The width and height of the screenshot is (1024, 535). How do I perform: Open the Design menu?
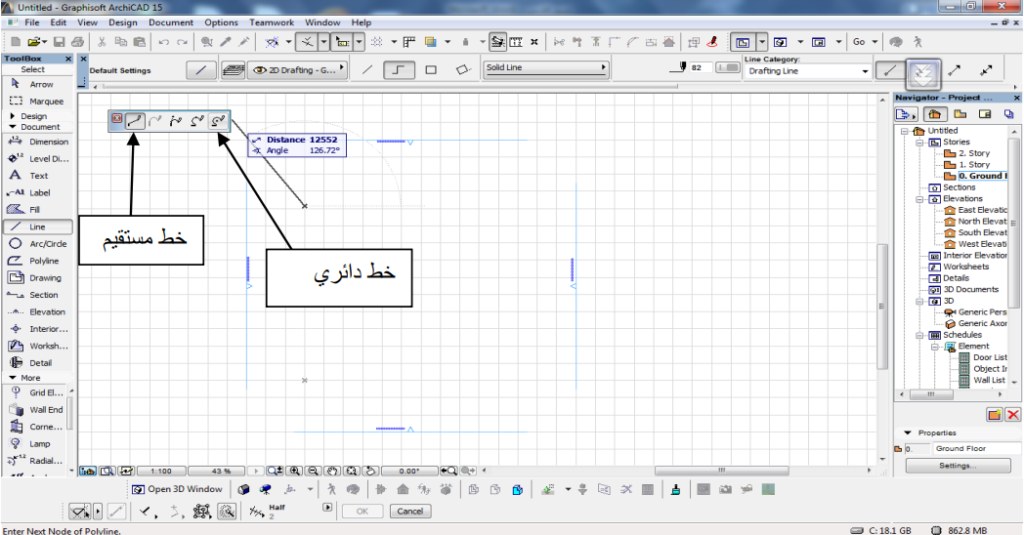[x=123, y=22]
